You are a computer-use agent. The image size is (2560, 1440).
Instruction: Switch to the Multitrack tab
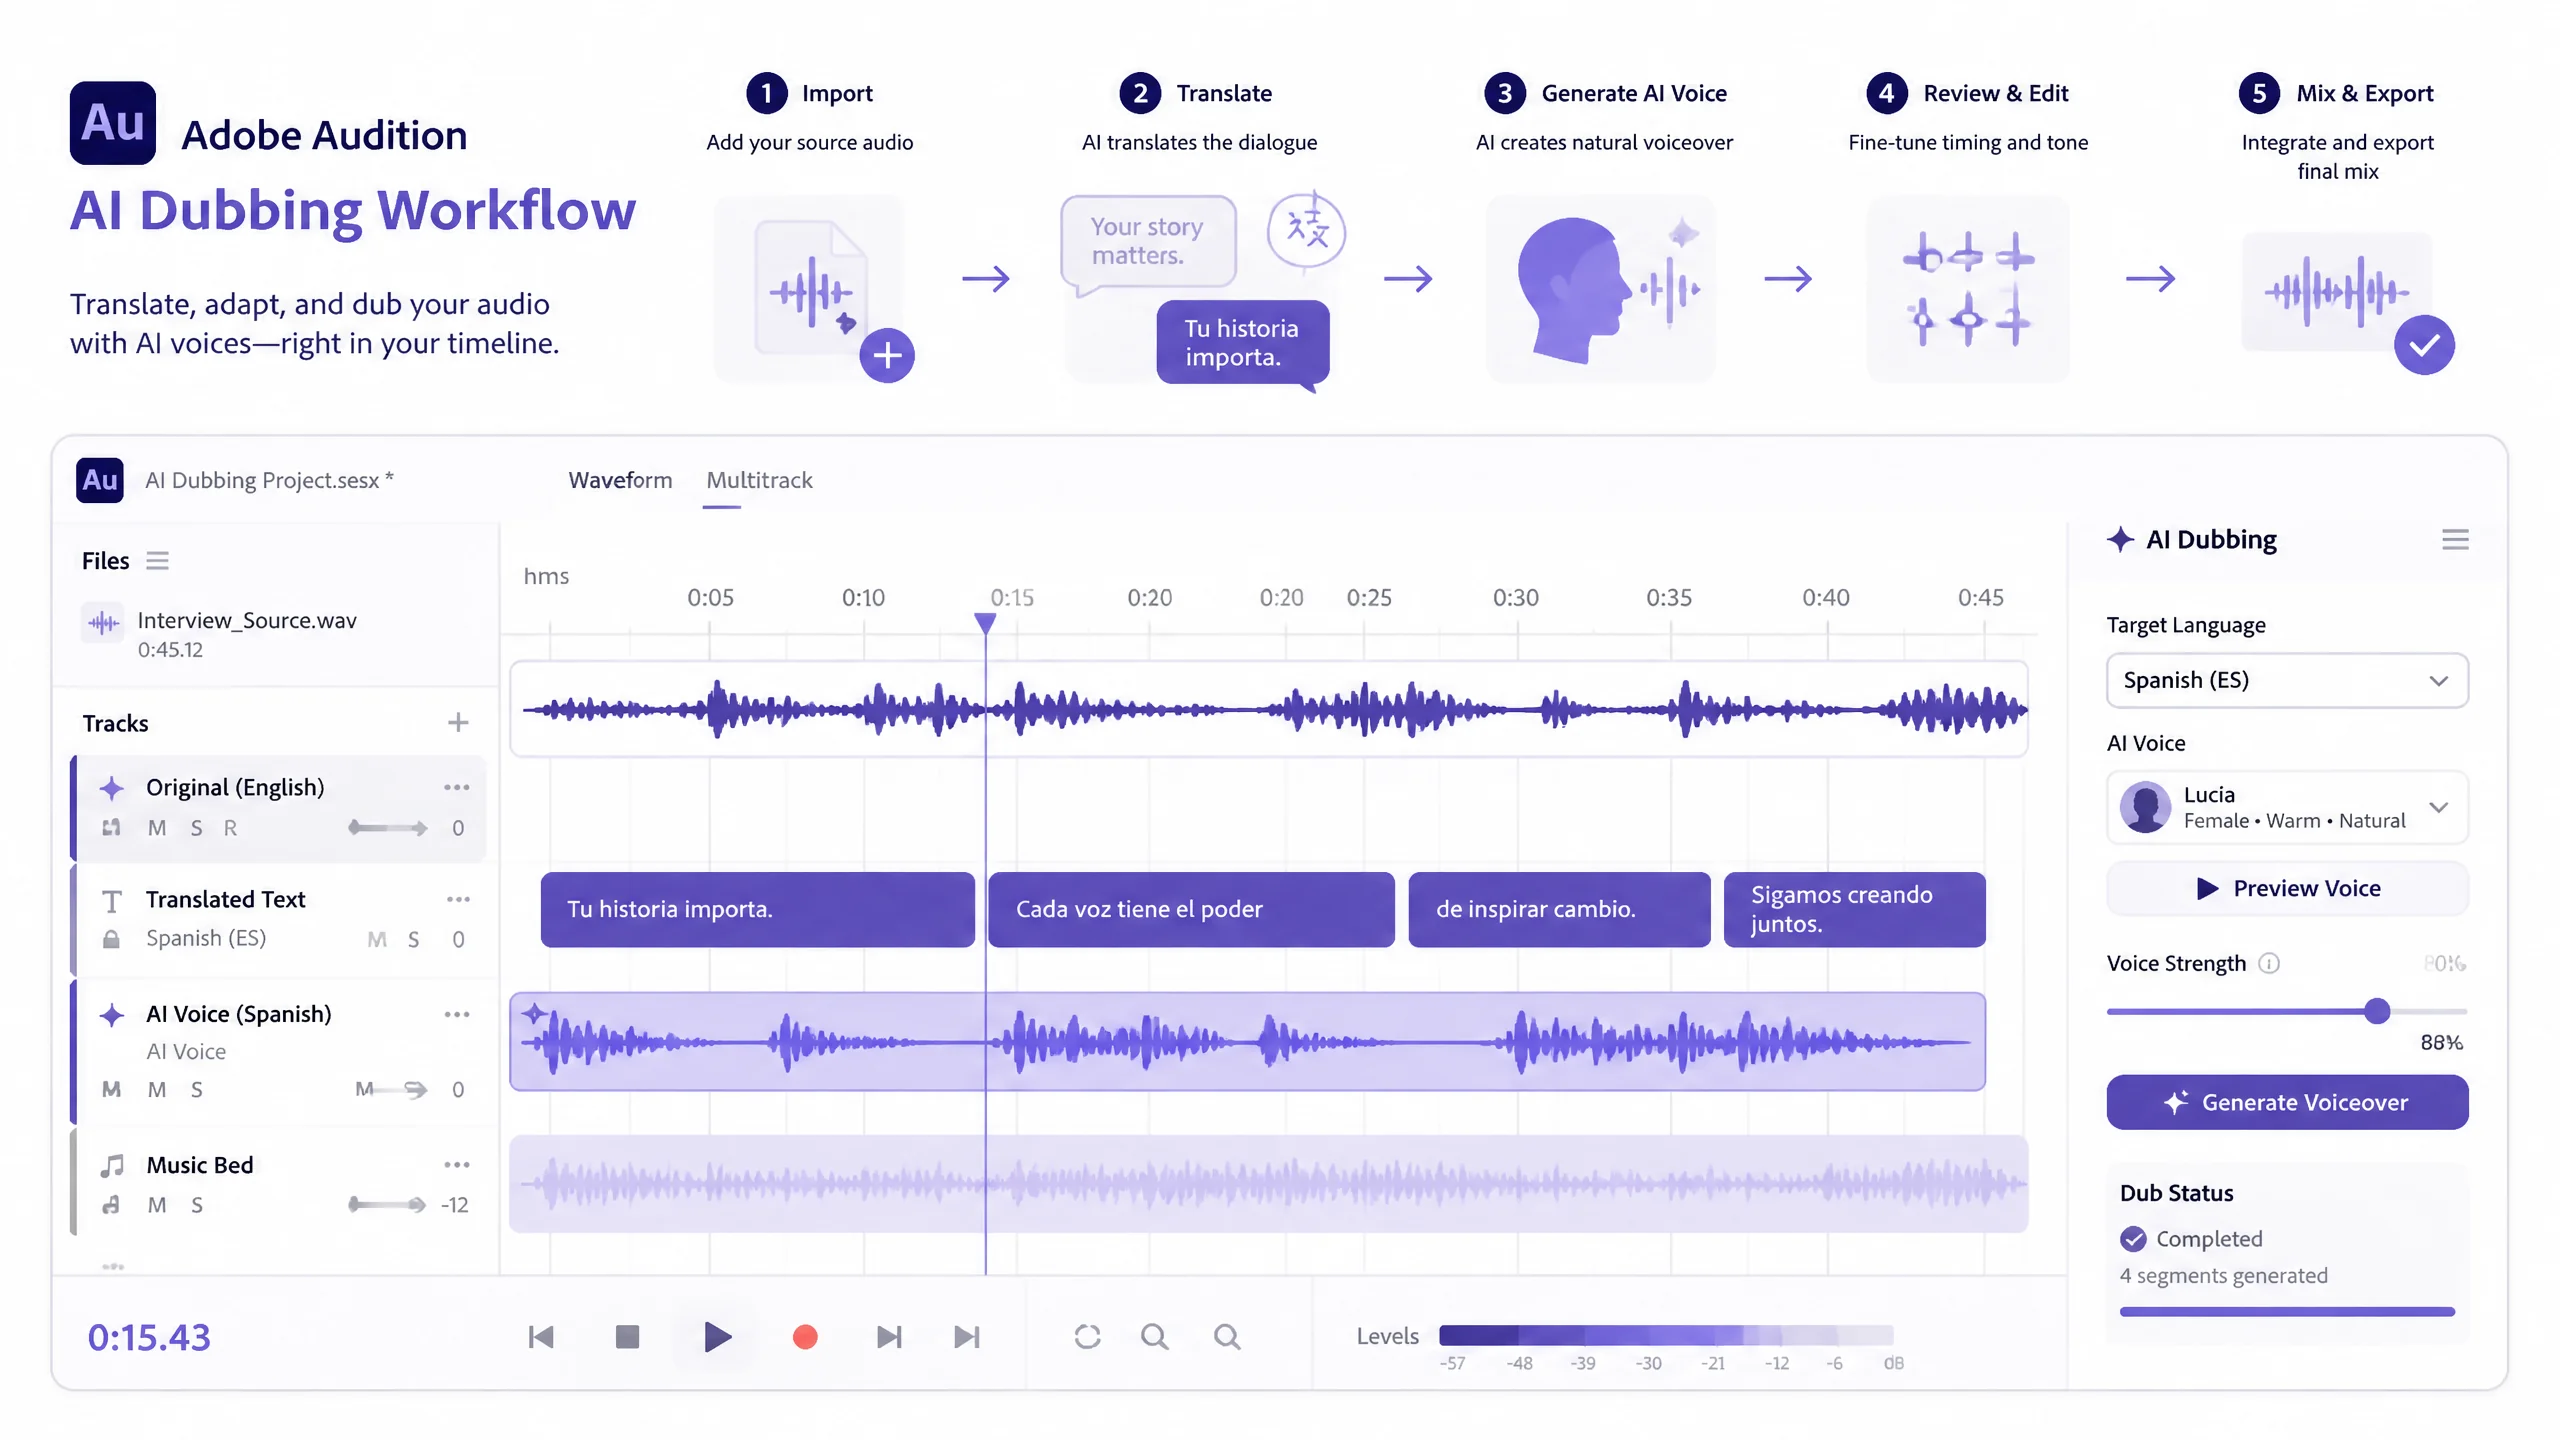[x=759, y=480]
